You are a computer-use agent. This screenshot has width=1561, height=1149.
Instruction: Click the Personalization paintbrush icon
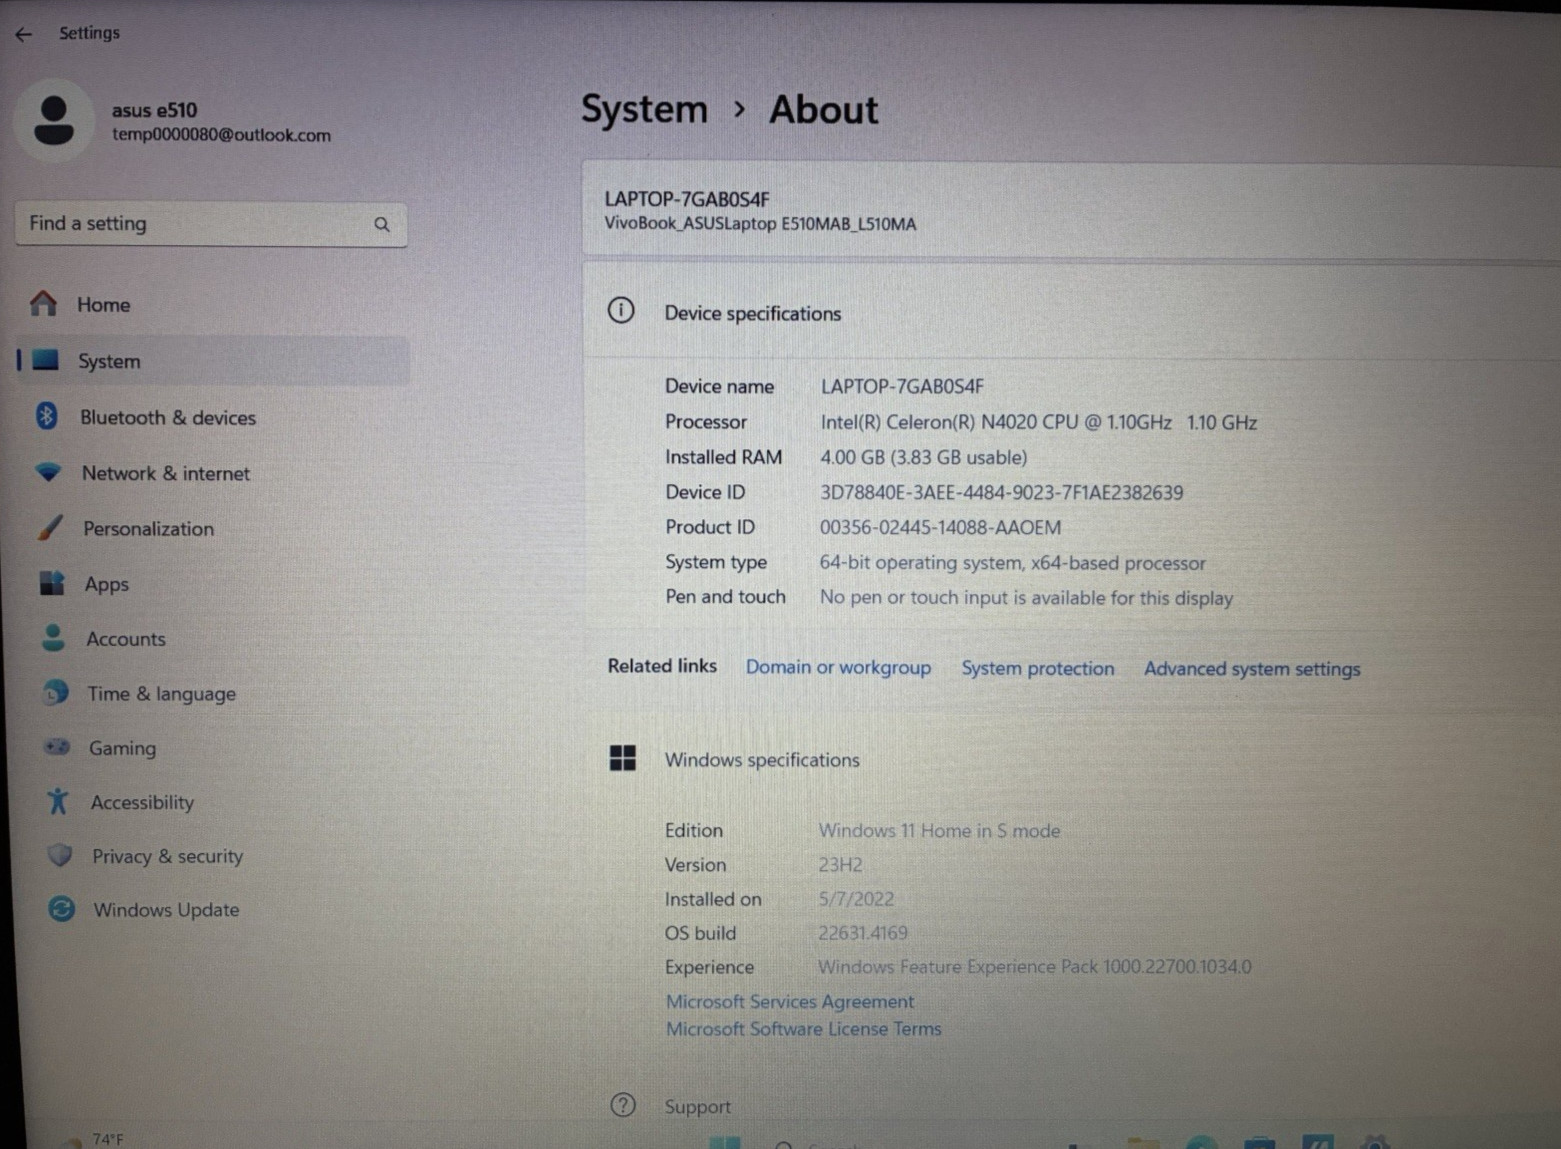(50, 527)
